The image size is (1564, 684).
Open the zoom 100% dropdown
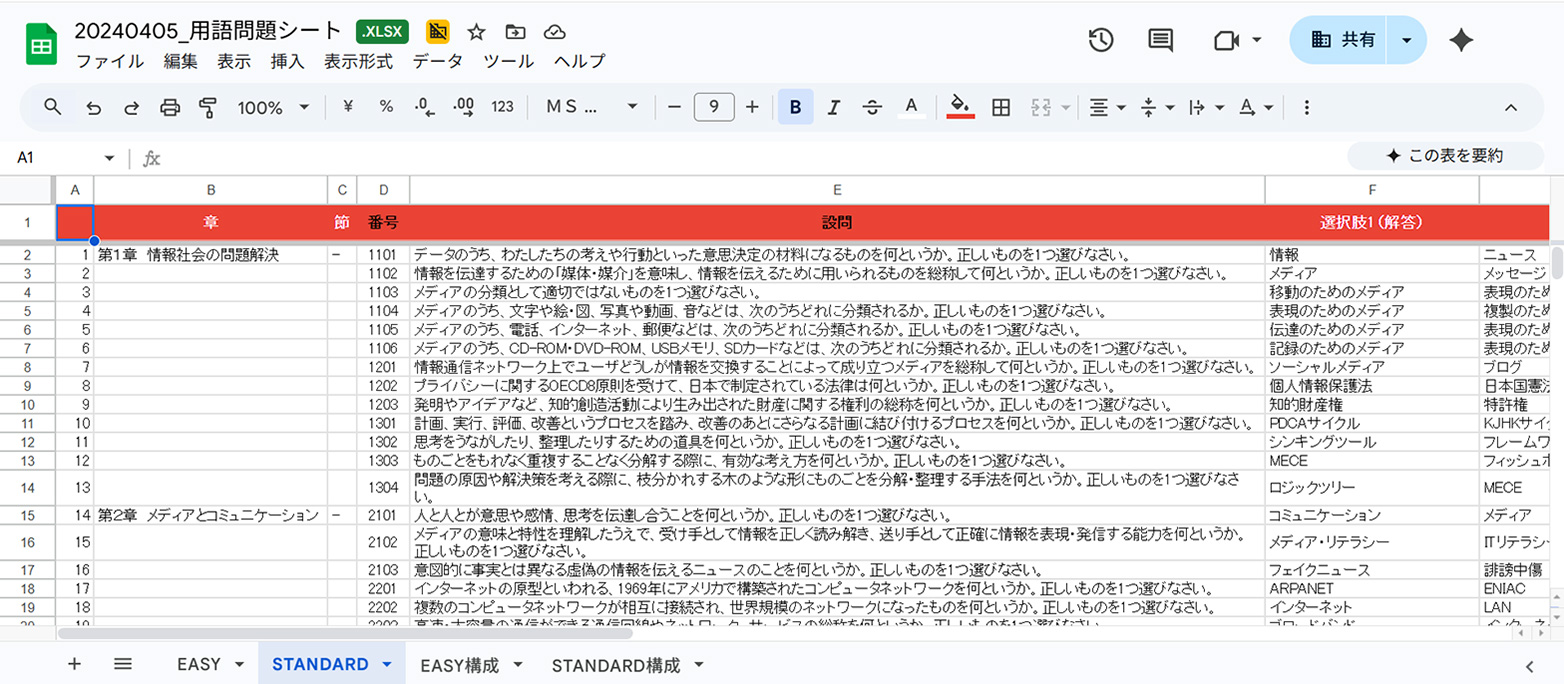pos(274,107)
